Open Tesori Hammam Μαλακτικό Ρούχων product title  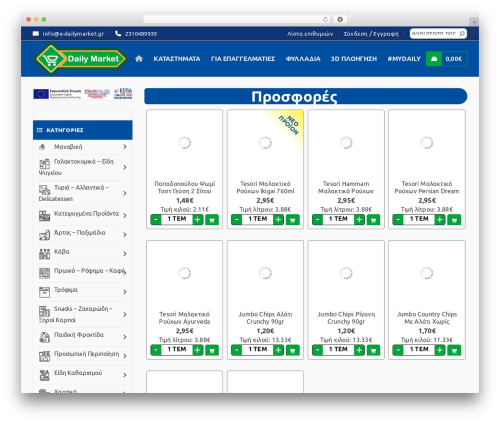pos(346,187)
